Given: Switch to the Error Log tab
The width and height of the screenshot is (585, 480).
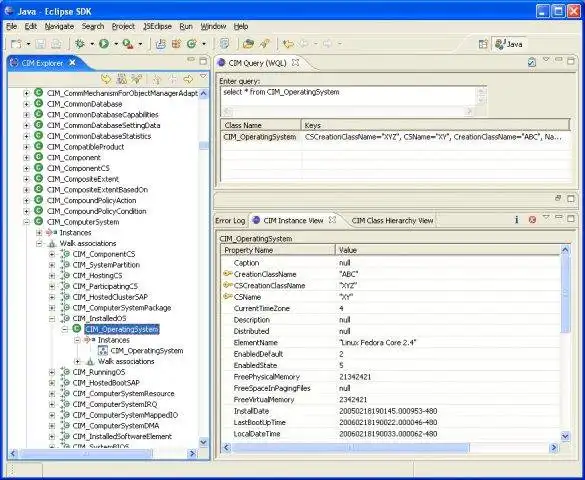Looking at the screenshot, I should (x=230, y=220).
